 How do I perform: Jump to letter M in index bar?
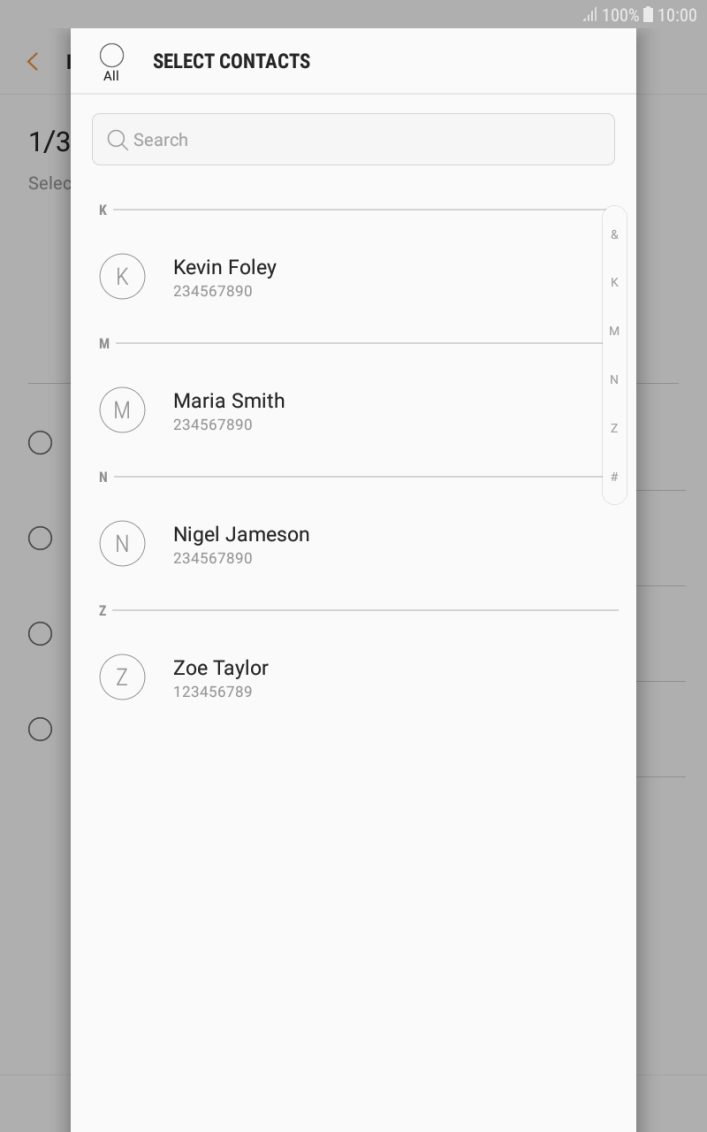[614, 331]
